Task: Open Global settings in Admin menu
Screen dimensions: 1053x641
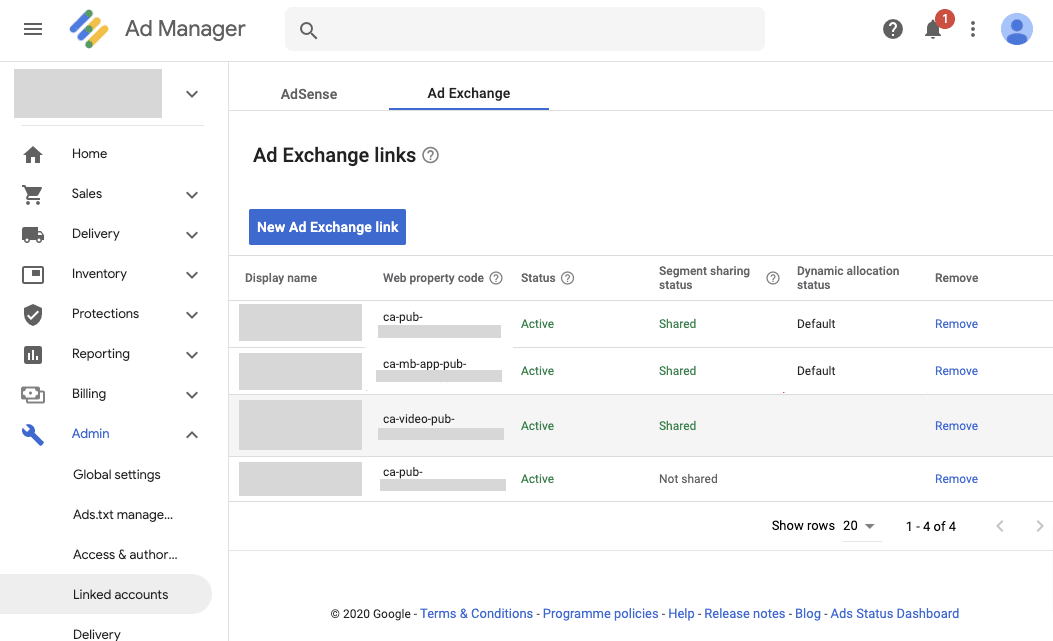Action: click(x=117, y=475)
